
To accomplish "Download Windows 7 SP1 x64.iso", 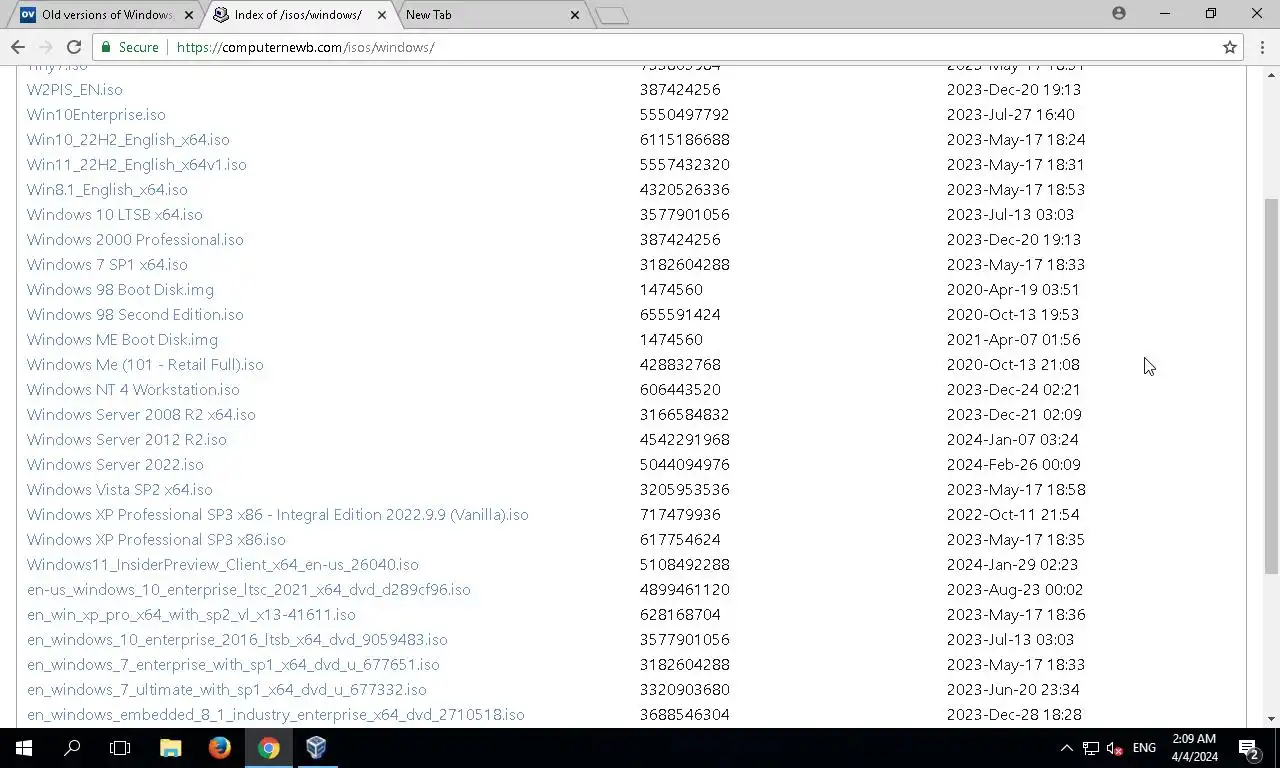I will 107,264.
